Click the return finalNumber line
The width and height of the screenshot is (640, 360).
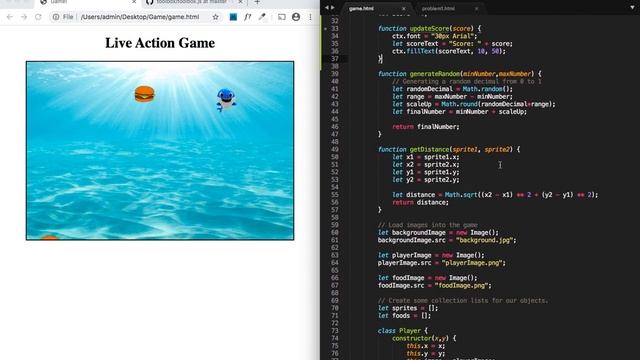pyautogui.click(x=426, y=127)
